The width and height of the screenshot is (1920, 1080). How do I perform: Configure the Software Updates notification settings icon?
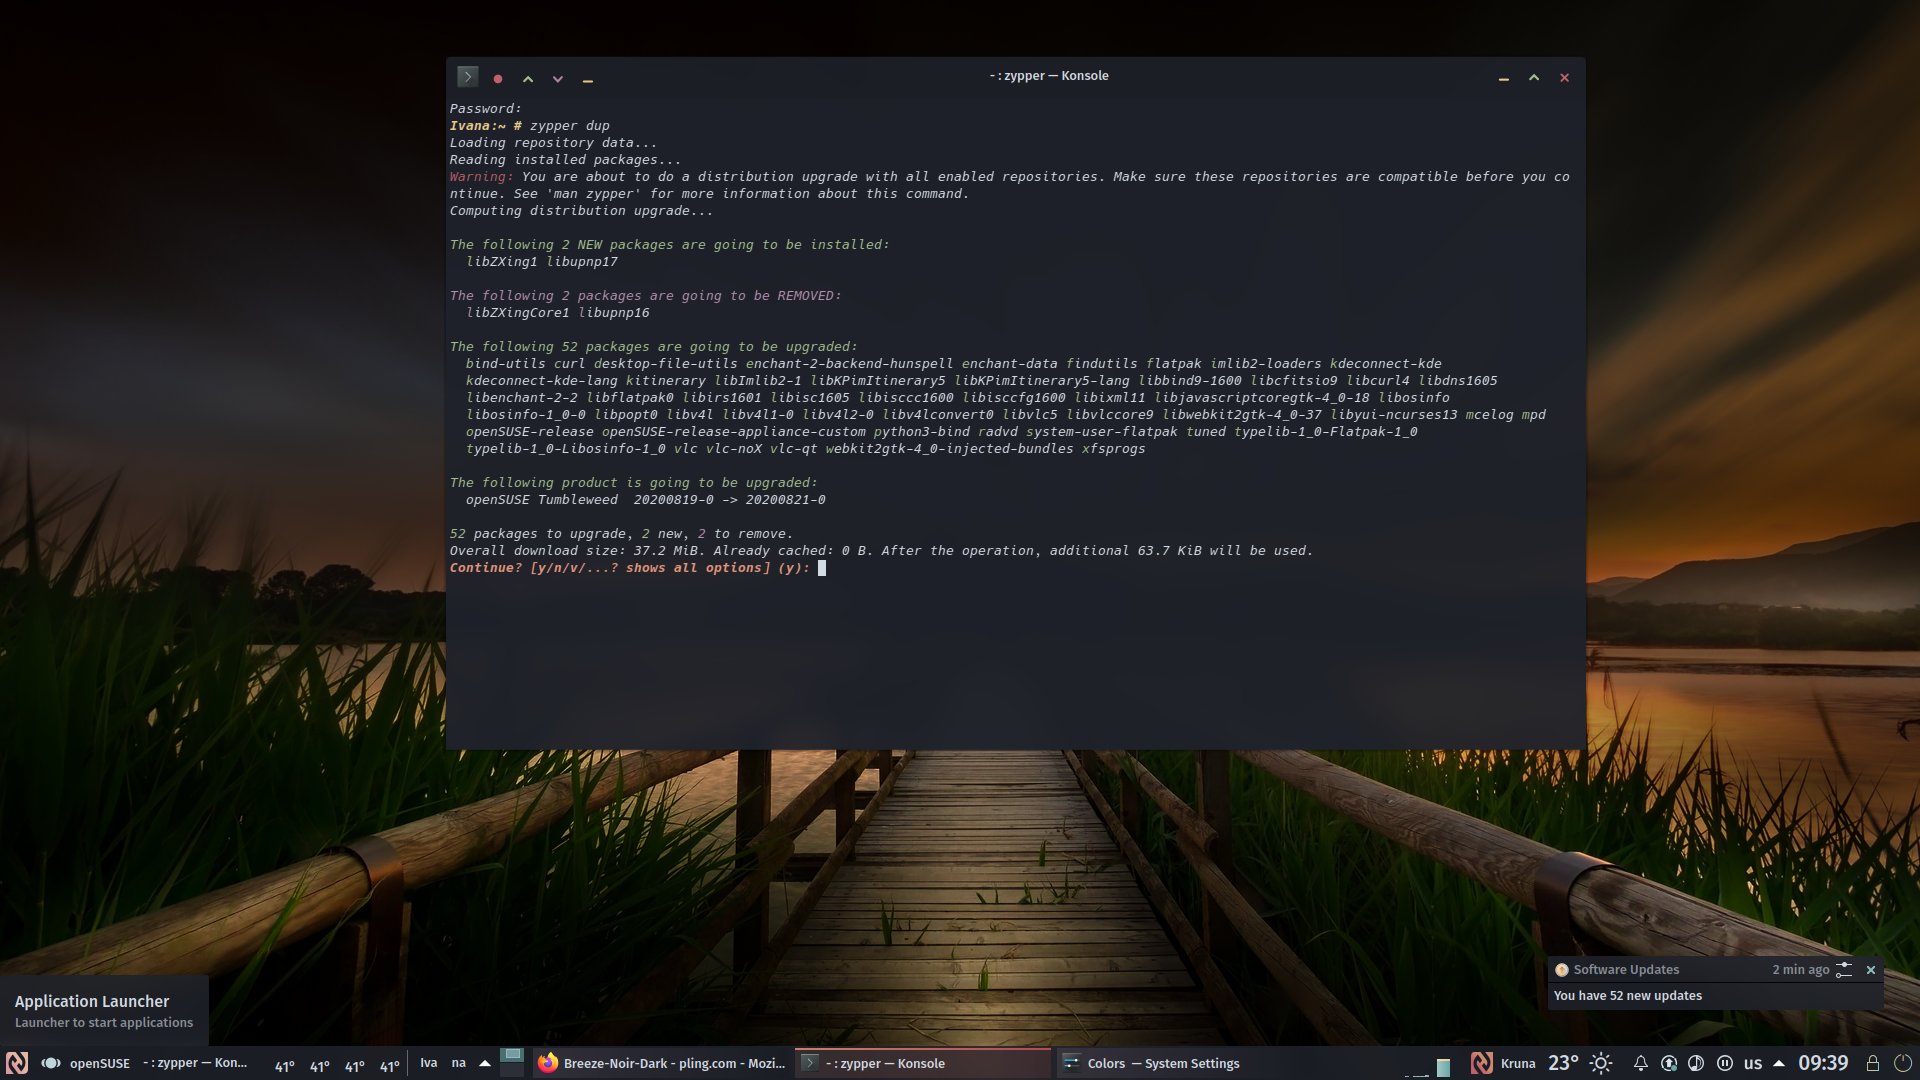point(1844,970)
